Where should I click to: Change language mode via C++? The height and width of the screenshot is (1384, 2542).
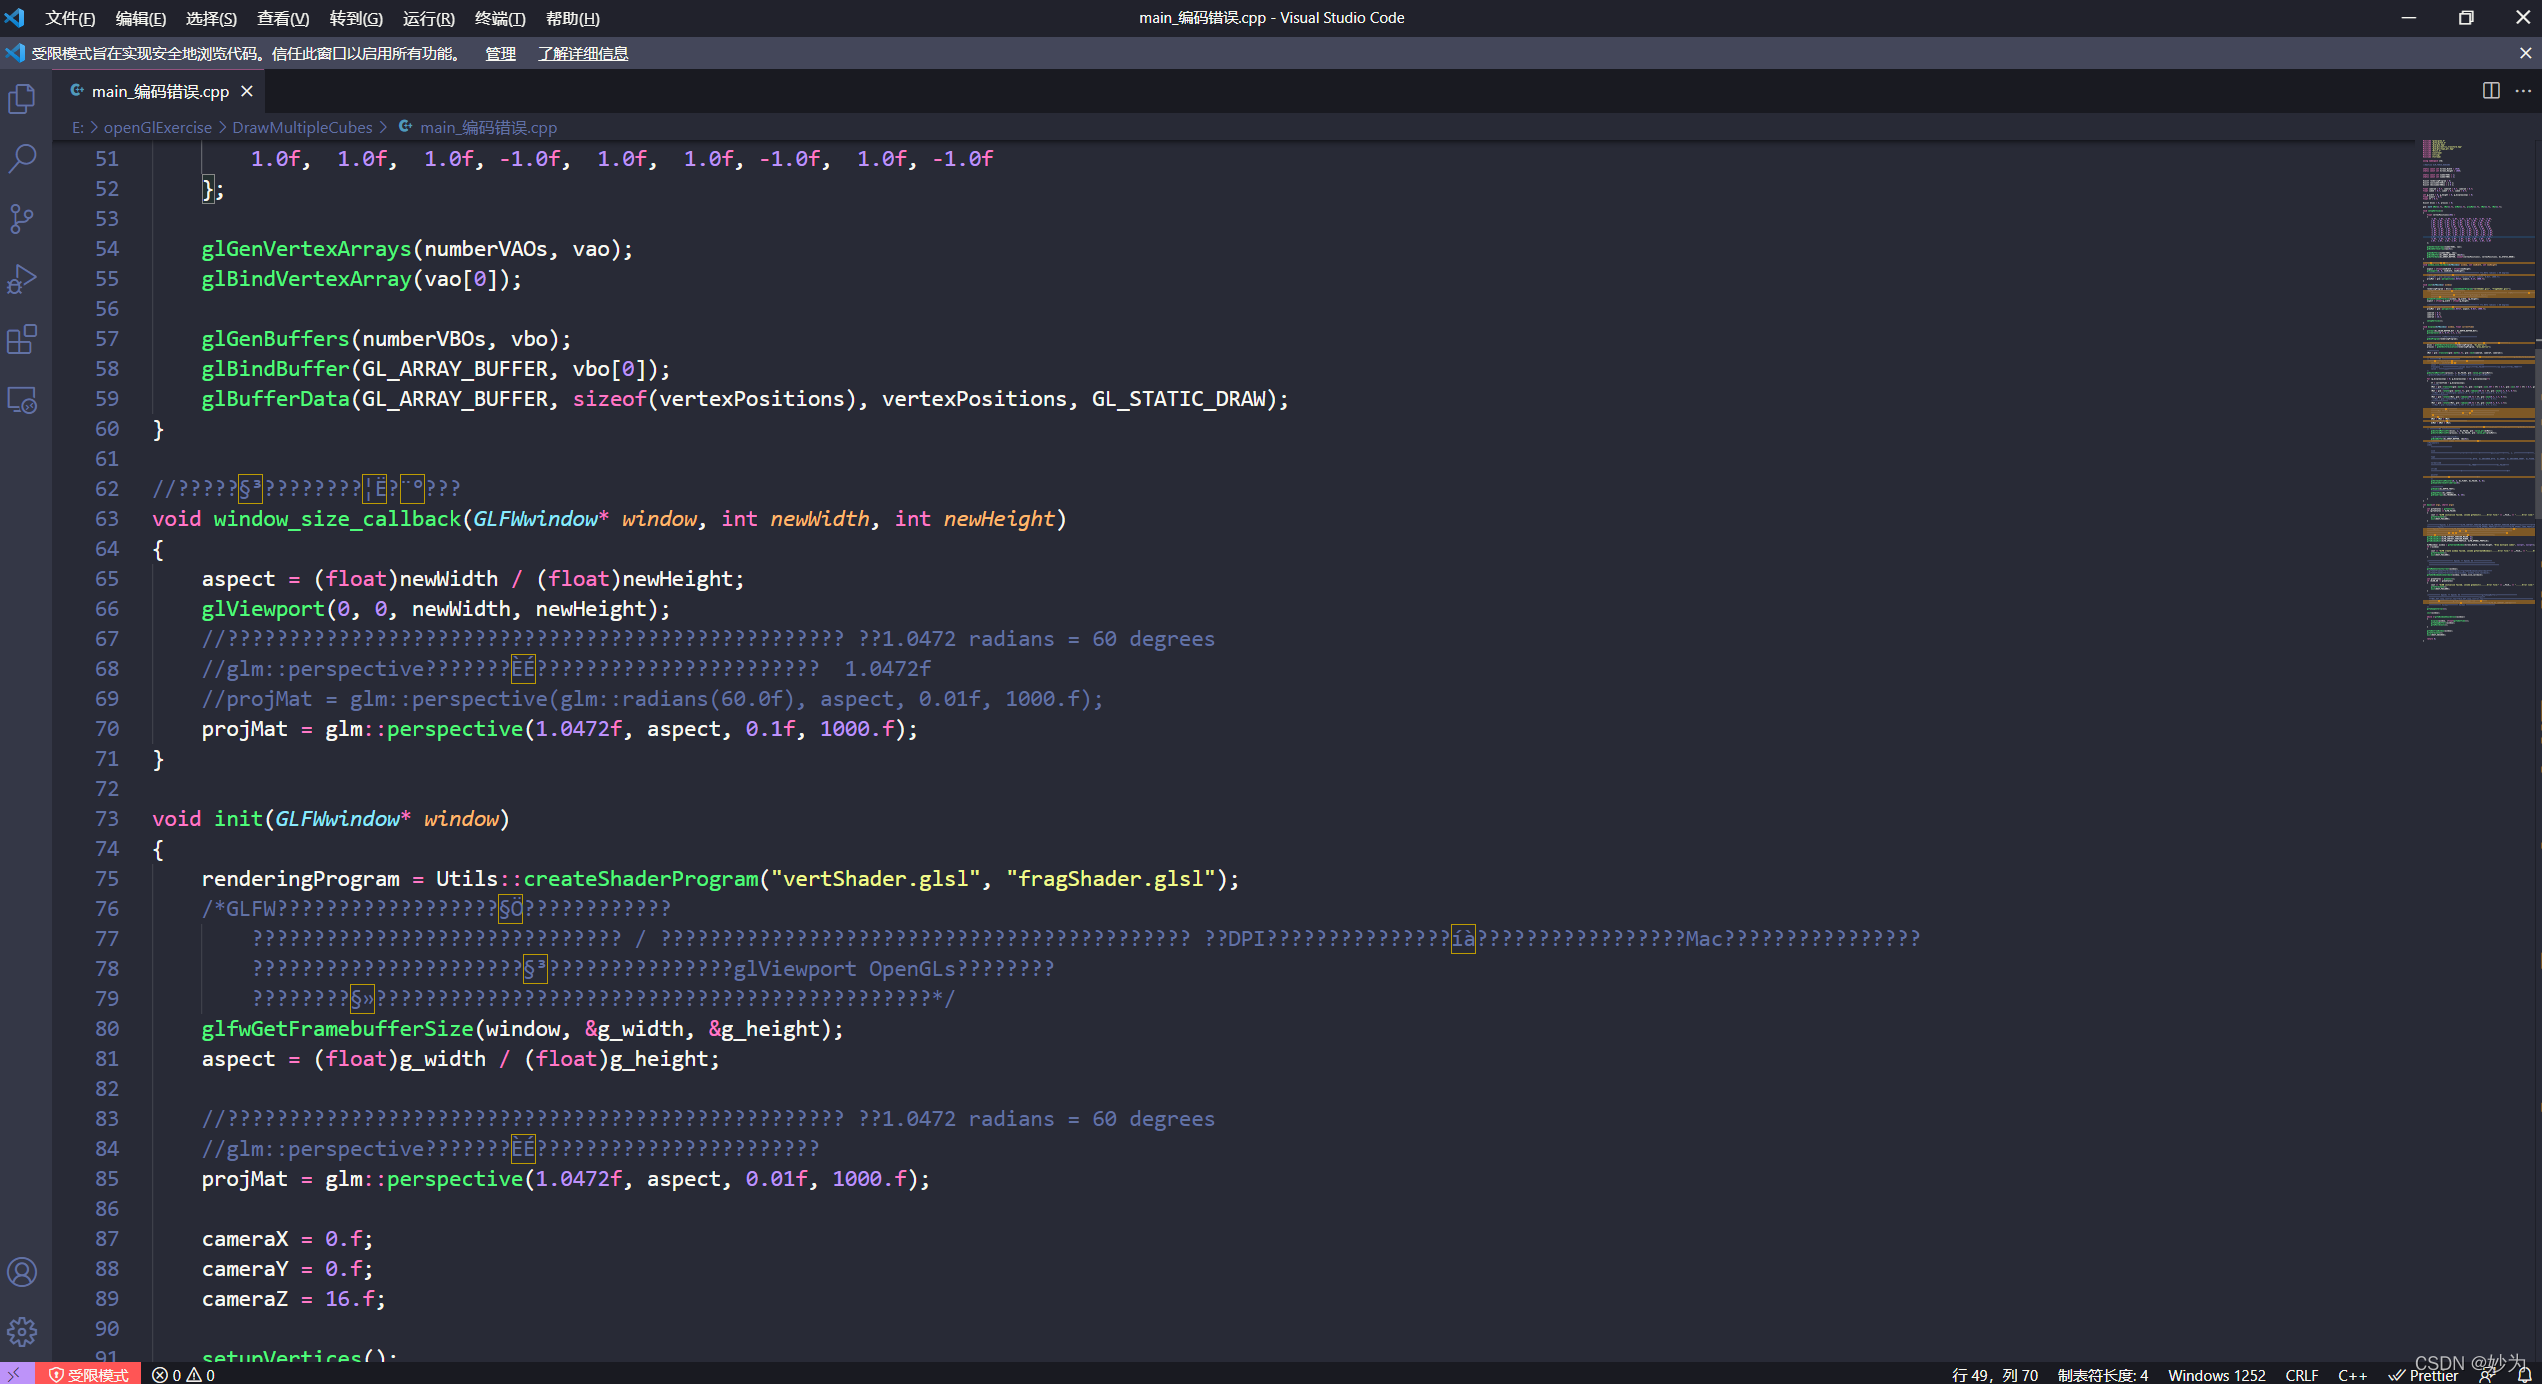[x=2352, y=1375]
